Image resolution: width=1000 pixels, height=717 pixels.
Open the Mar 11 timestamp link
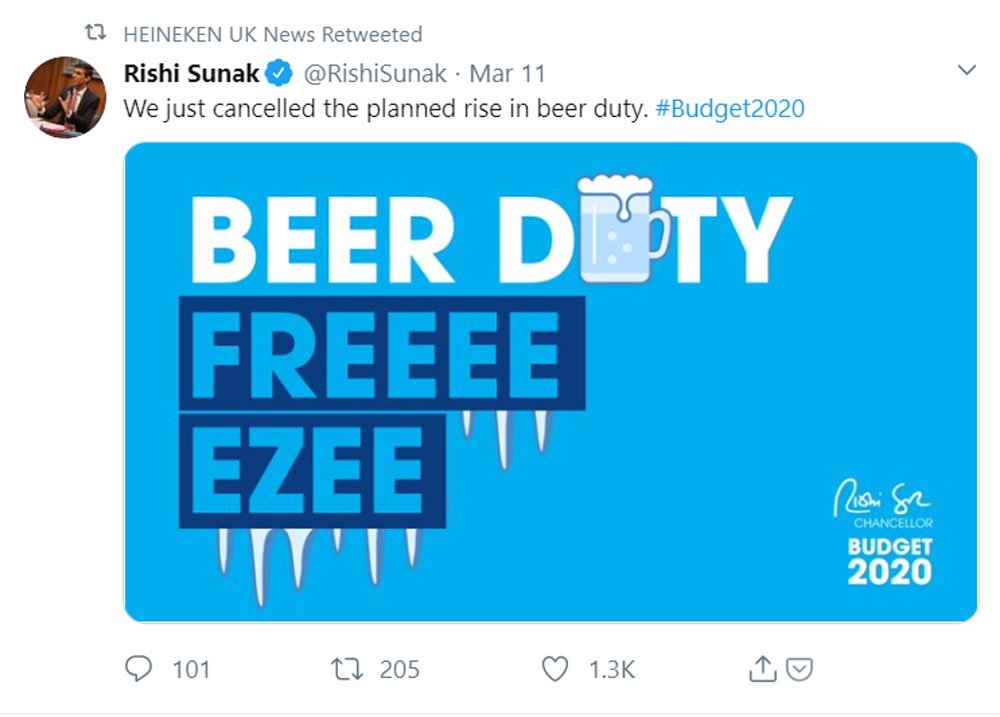coord(508,74)
